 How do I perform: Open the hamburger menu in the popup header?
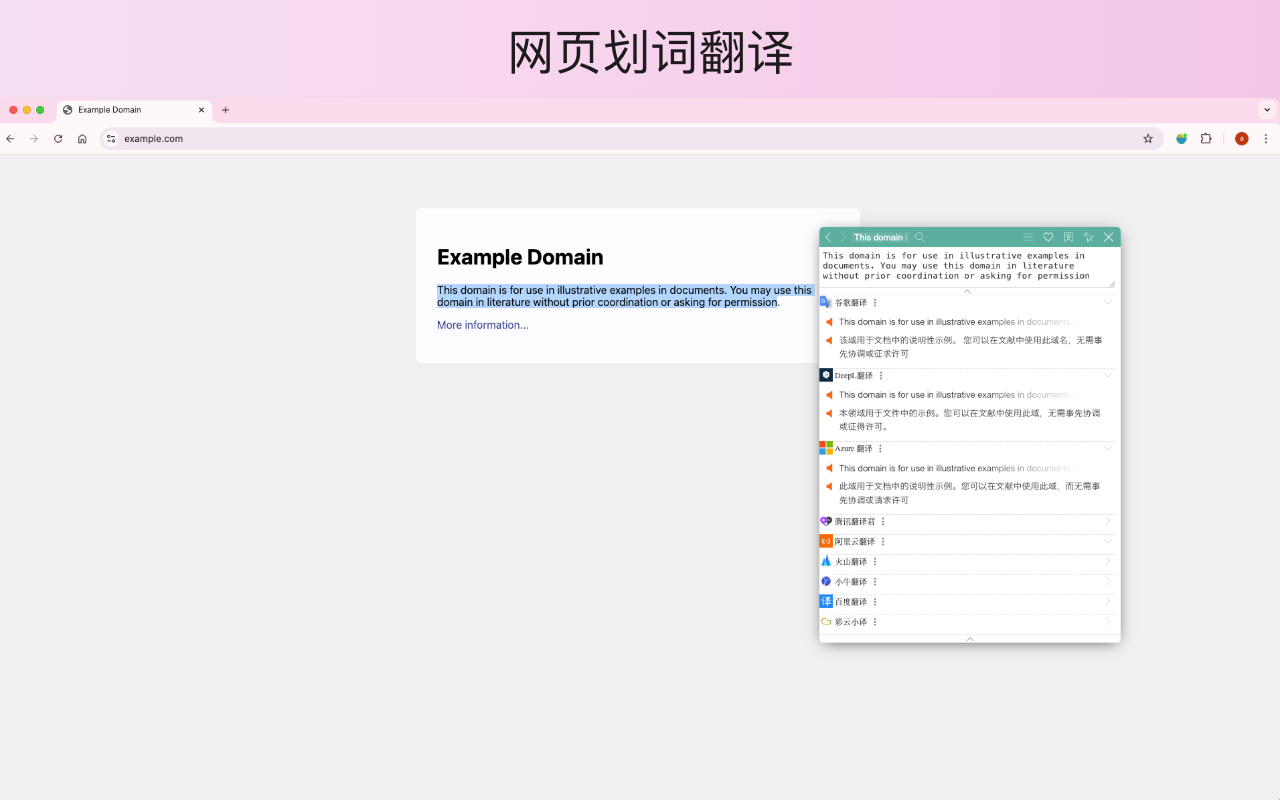[1028, 237]
